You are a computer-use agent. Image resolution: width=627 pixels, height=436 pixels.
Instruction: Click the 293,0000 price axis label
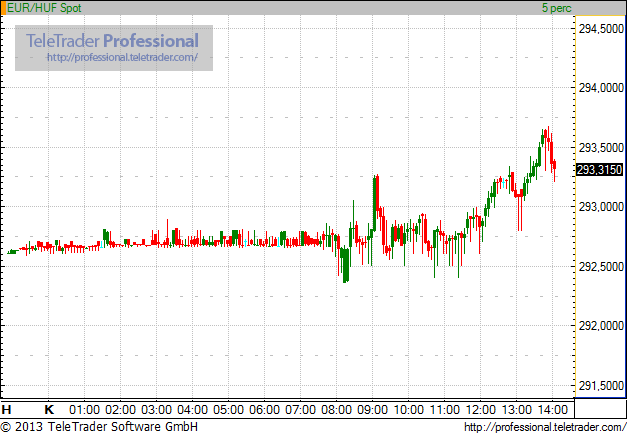click(601, 207)
